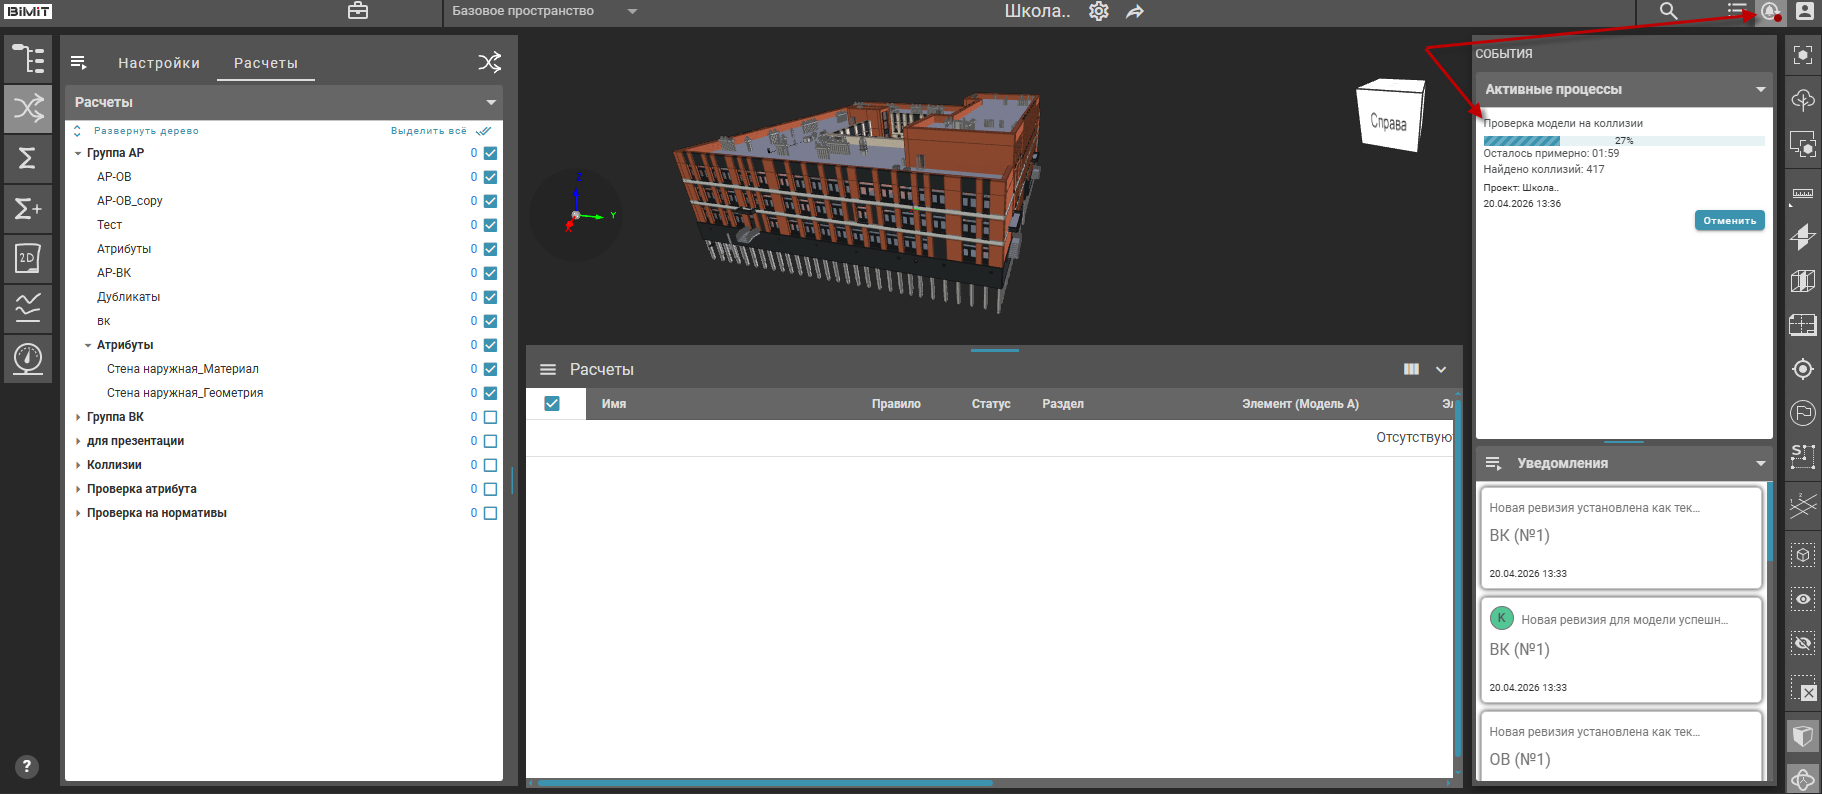Click the help question mark icon

[x=27, y=767]
